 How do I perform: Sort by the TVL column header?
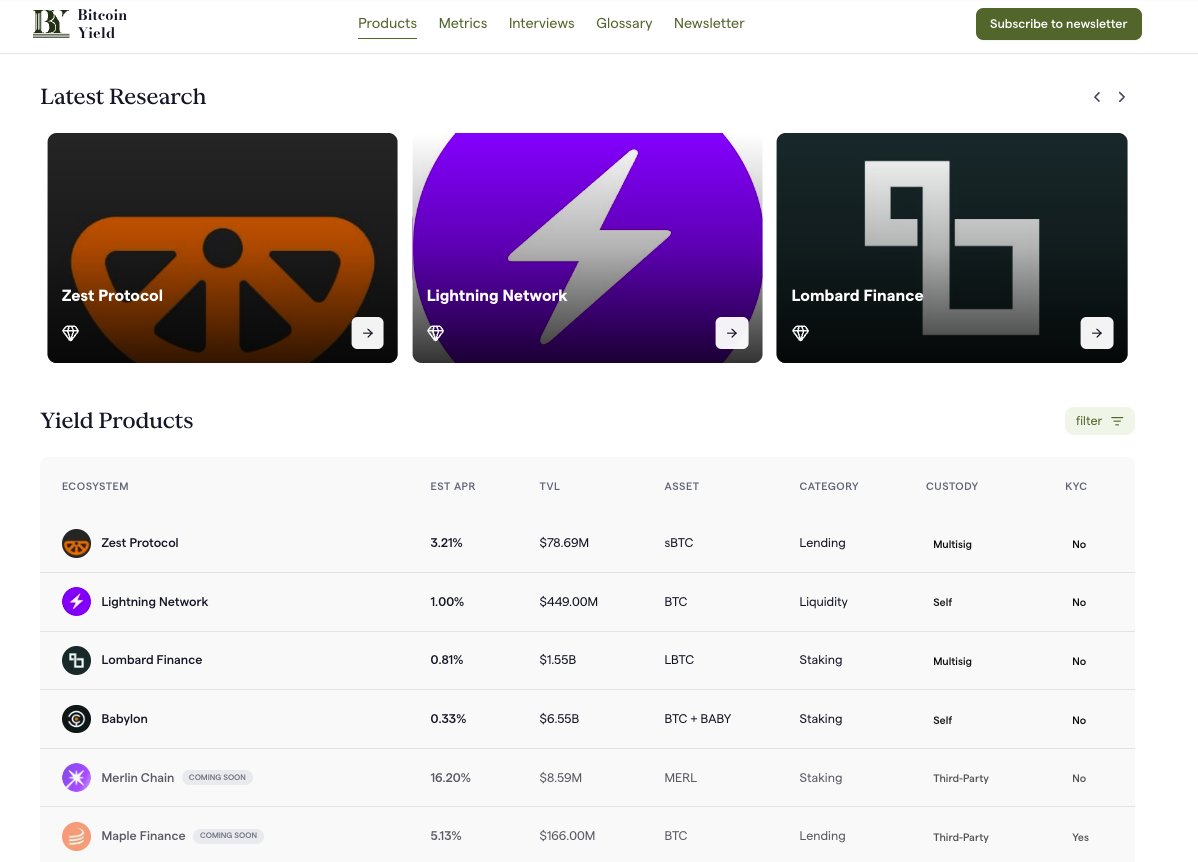(x=549, y=486)
